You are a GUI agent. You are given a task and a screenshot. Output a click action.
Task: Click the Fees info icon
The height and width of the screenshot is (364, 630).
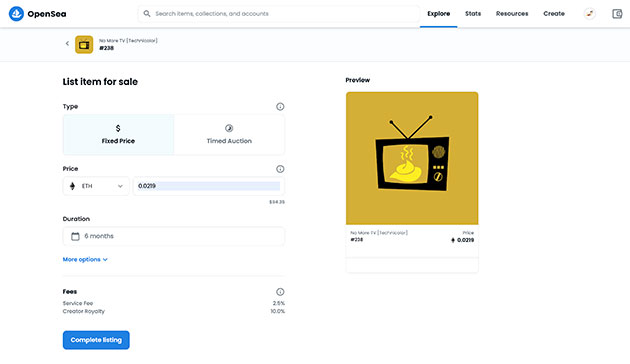pyautogui.click(x=280, y=292)
